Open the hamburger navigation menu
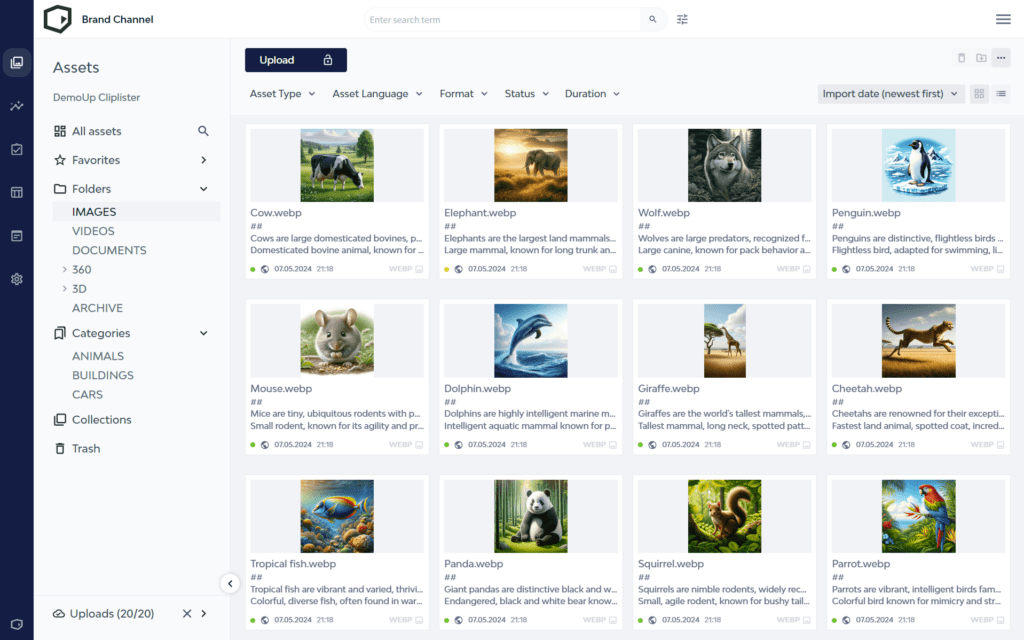Screen dimensions: 1024x640 1003,18
